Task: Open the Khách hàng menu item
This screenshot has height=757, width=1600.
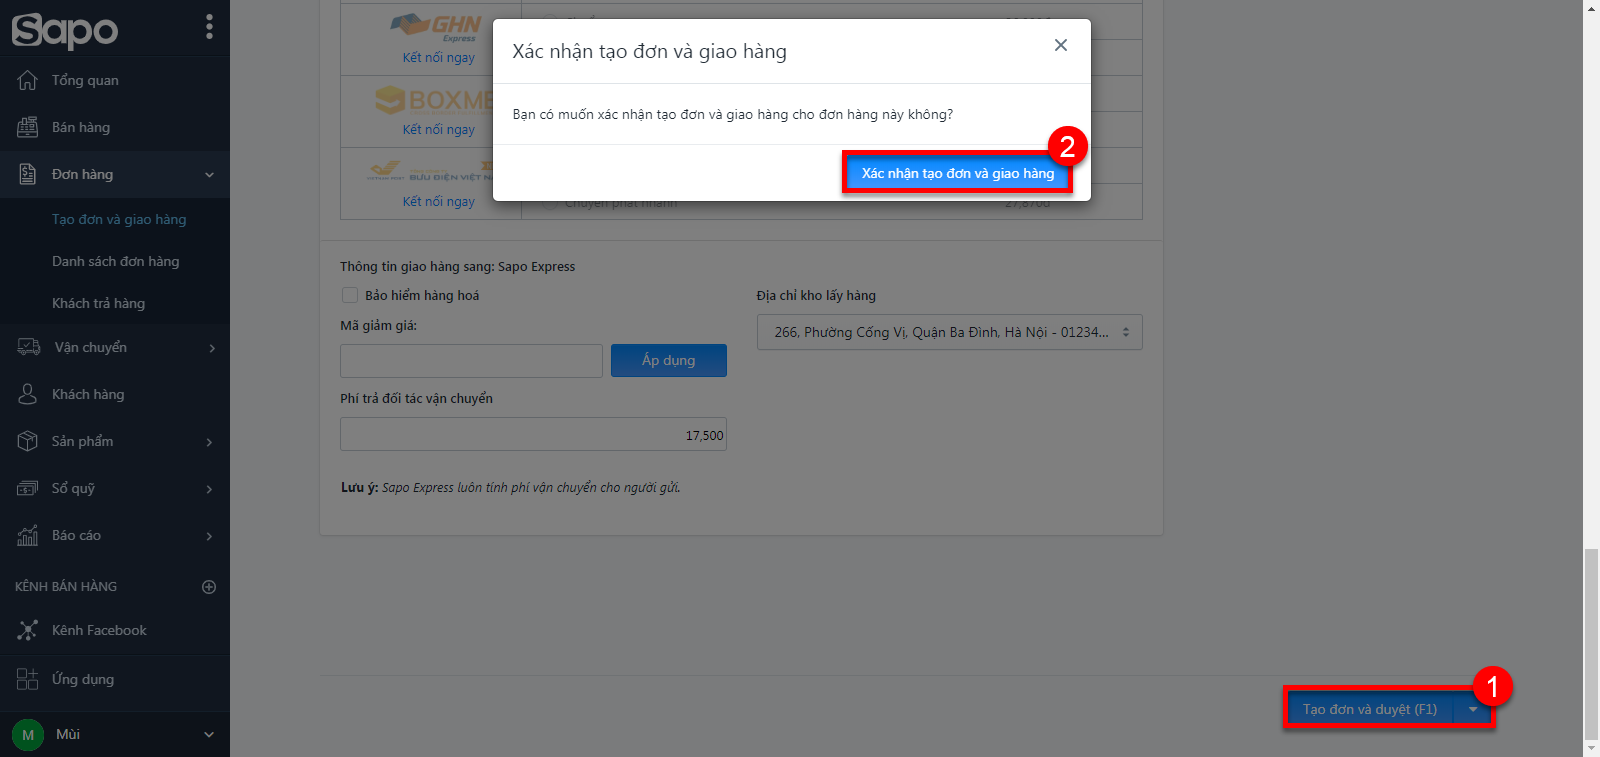Action: [x=88, y=394]
